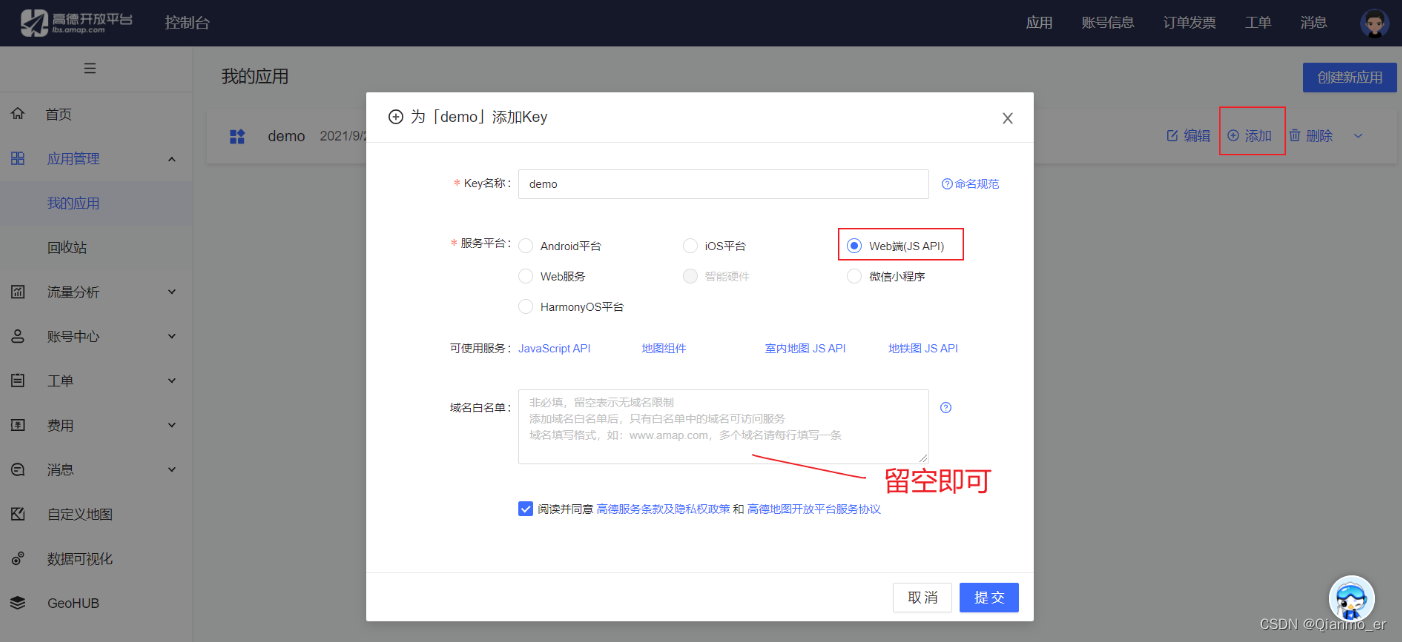Open the JavaScript API service link
The image size is (1402, 642).
click(554, 348)
